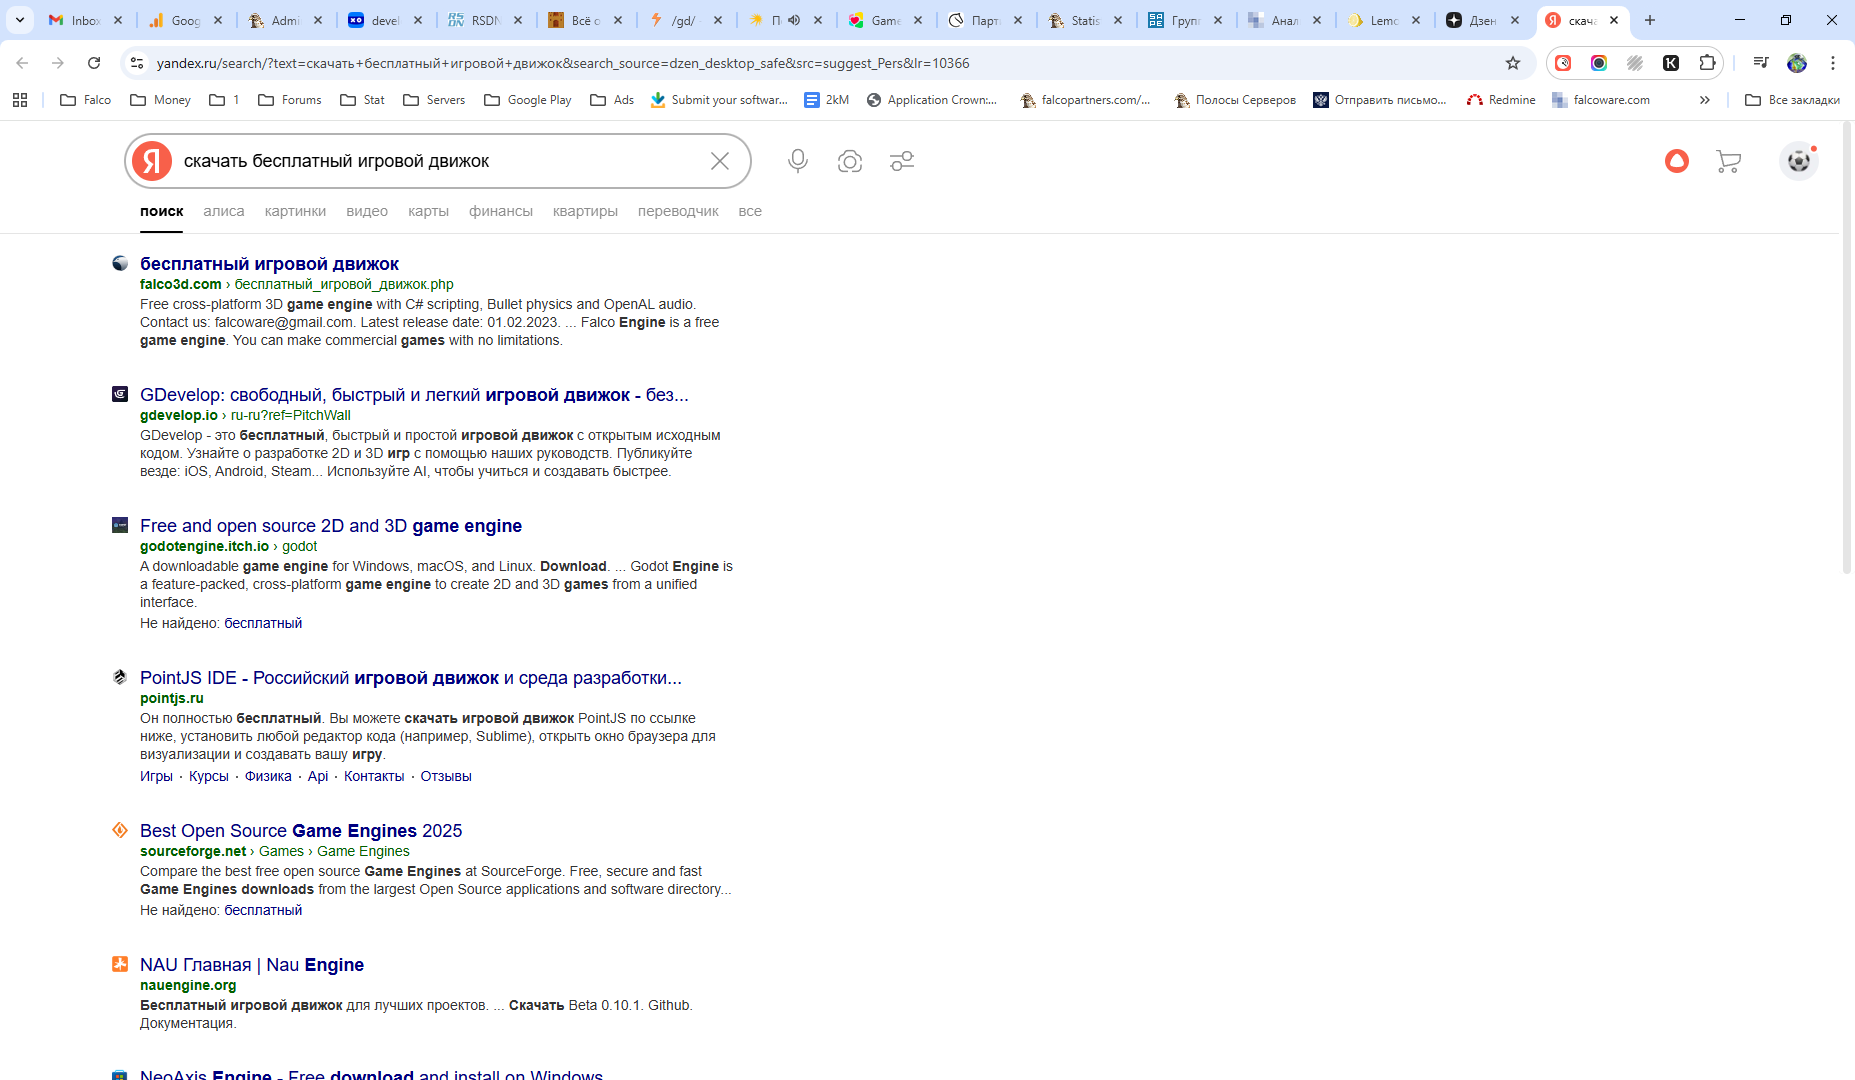The image size is (1855, 1080).
Task: Click into the Yandex search input field
Action: [440, 161]
